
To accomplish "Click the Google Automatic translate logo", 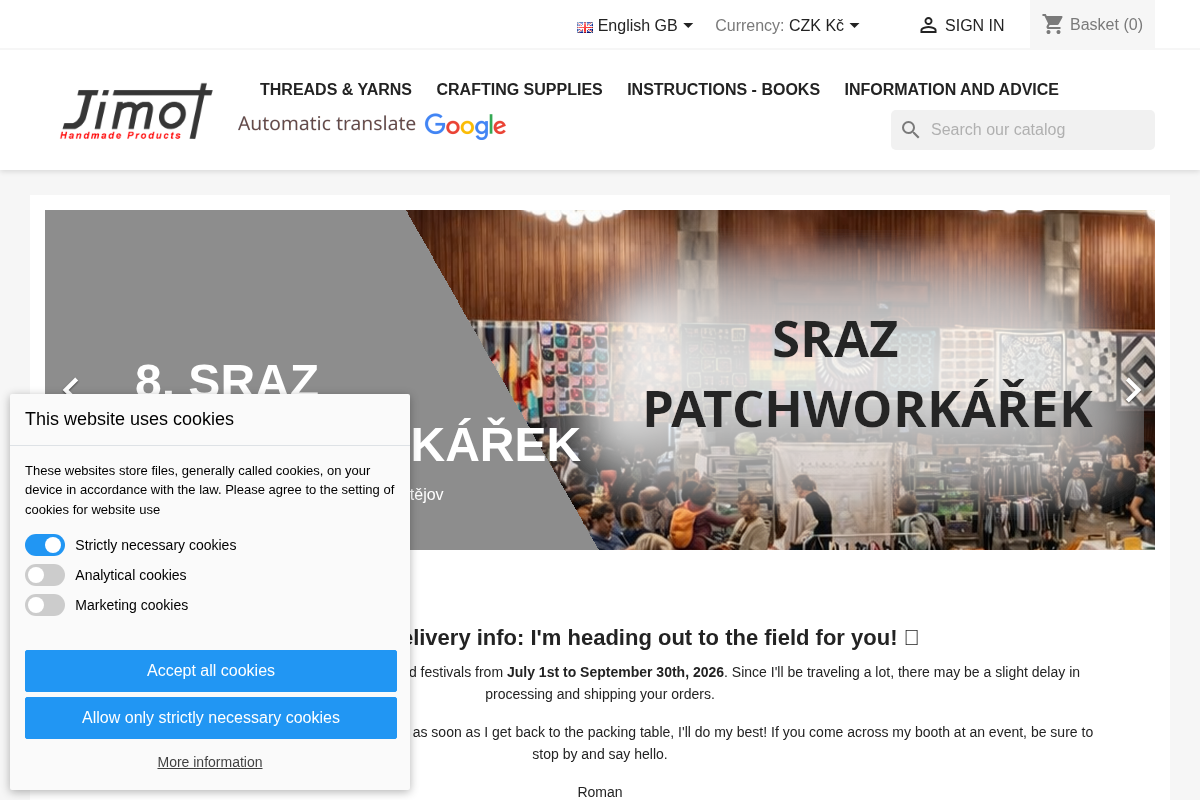I will [x=372, y=125].
